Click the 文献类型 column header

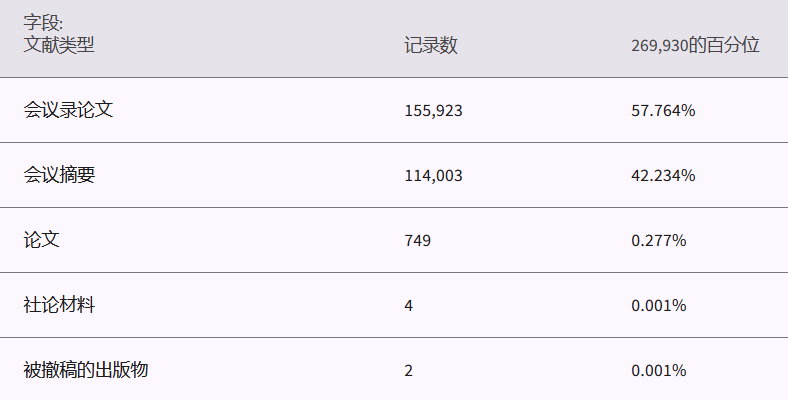click(x=59, y=44)
